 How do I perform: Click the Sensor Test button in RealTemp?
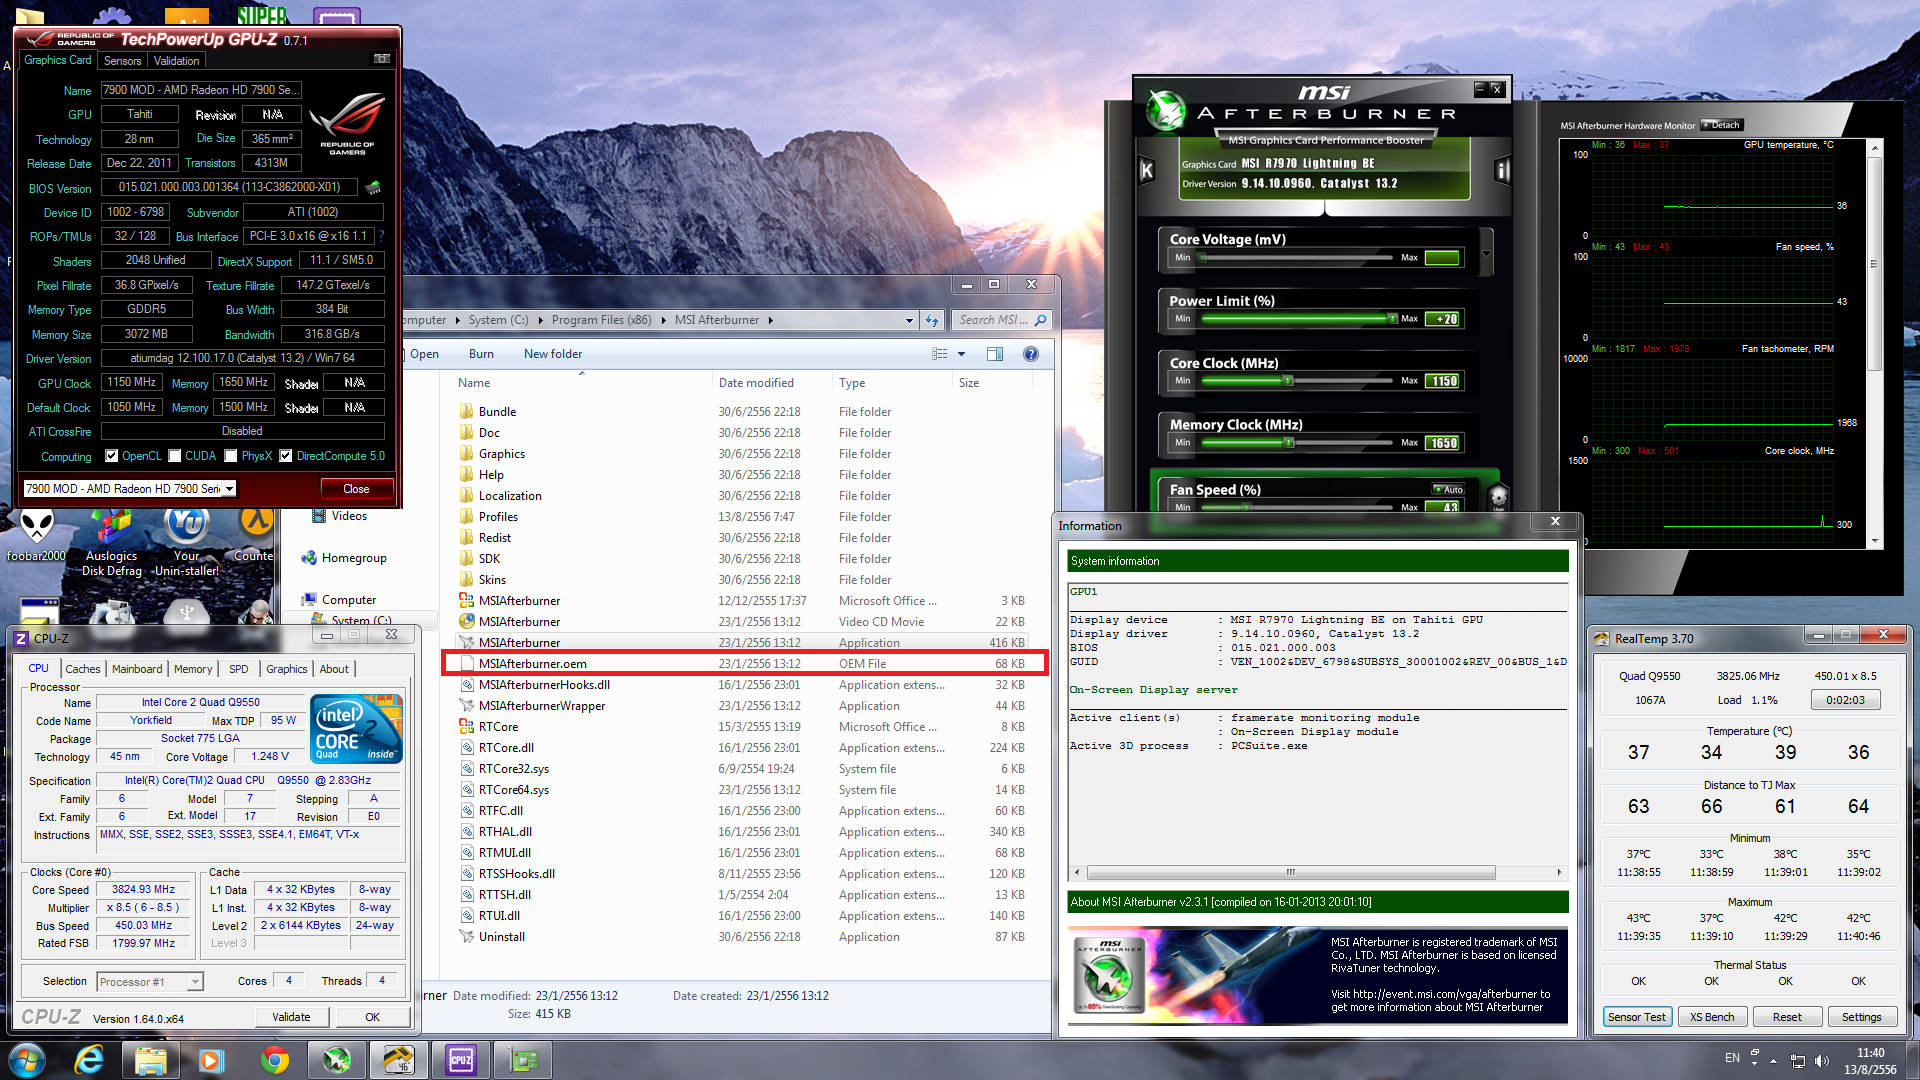click(x=1636, y=1017)
